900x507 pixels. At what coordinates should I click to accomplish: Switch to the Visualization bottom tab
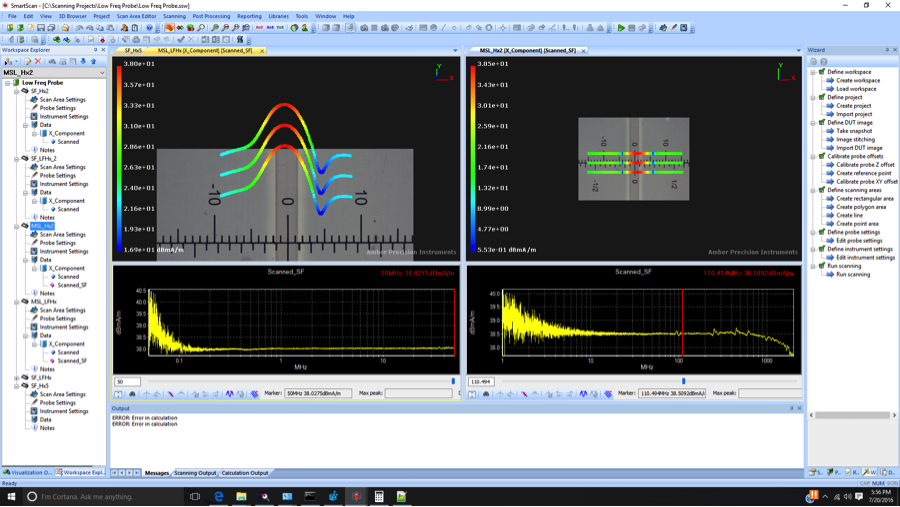(27, 473)
